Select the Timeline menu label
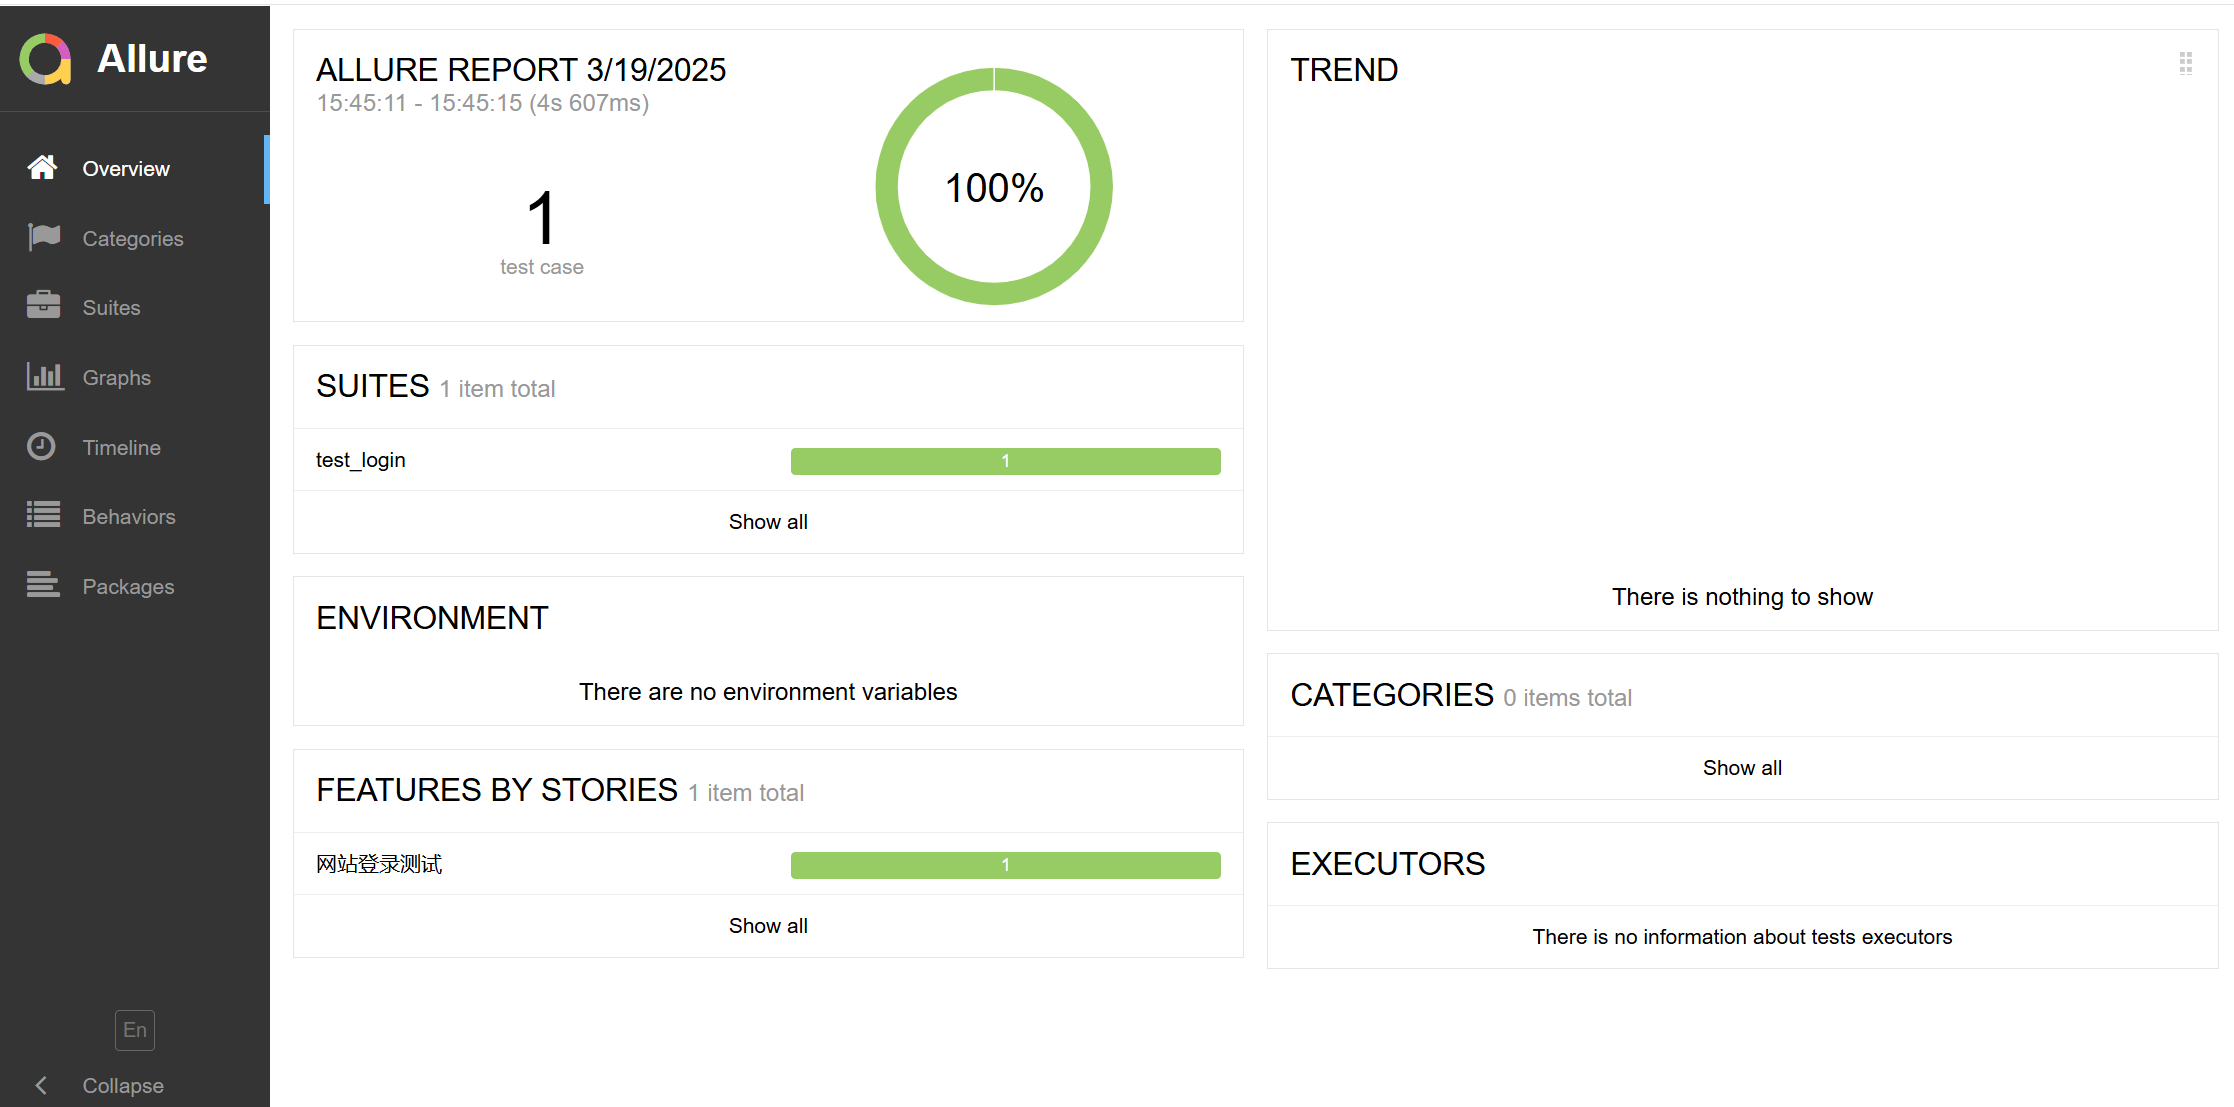Image resolution: width=2234 pixels, height=1107 pixels. tap(121, 448)
